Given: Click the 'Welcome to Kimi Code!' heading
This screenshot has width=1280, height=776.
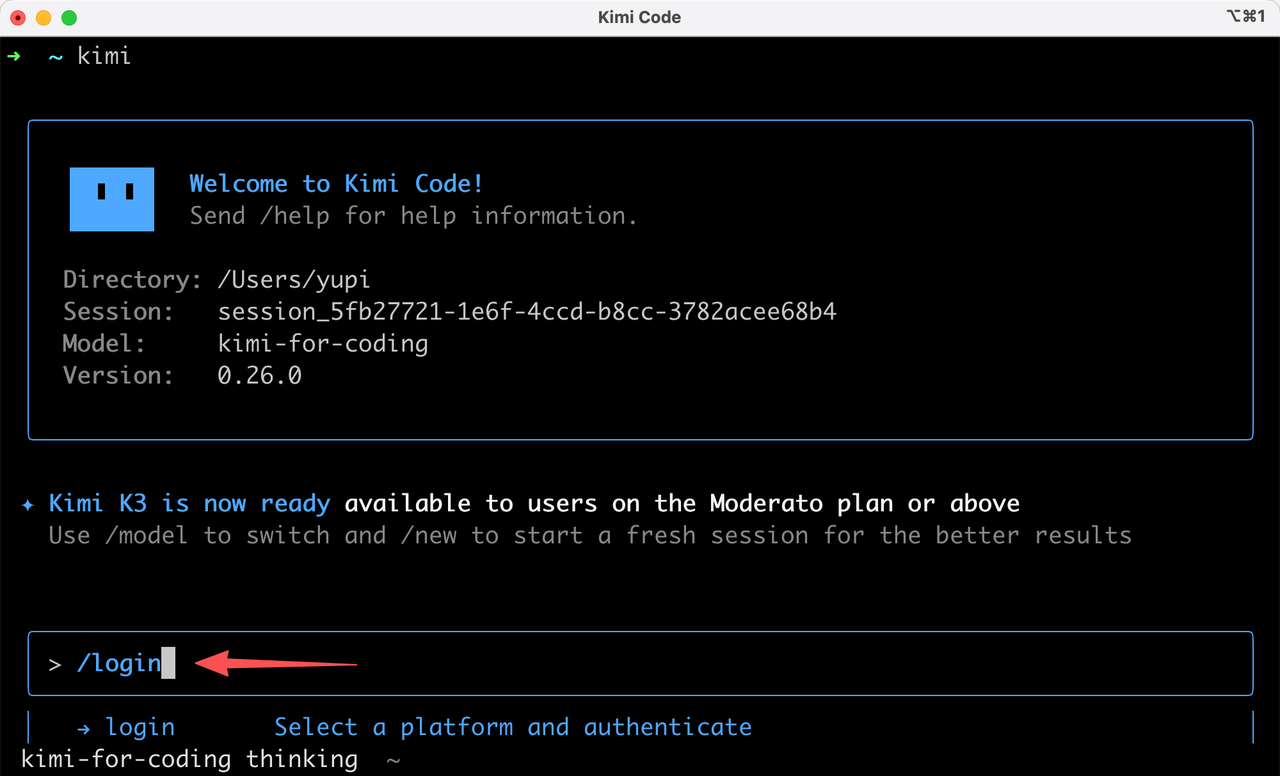Looking at the screenshot, I should (x=336, y=183).
